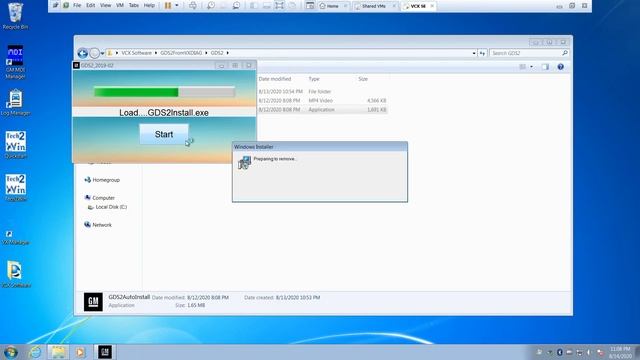
Task: Click the VMware pause/suspend VM icon
Action: 168,6
